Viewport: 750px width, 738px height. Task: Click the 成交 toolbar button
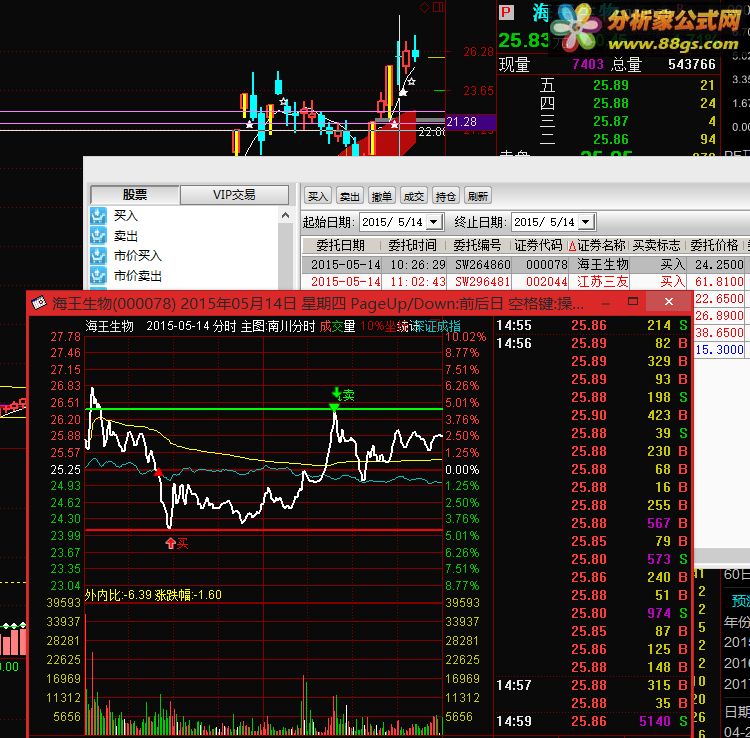[414, 196]
